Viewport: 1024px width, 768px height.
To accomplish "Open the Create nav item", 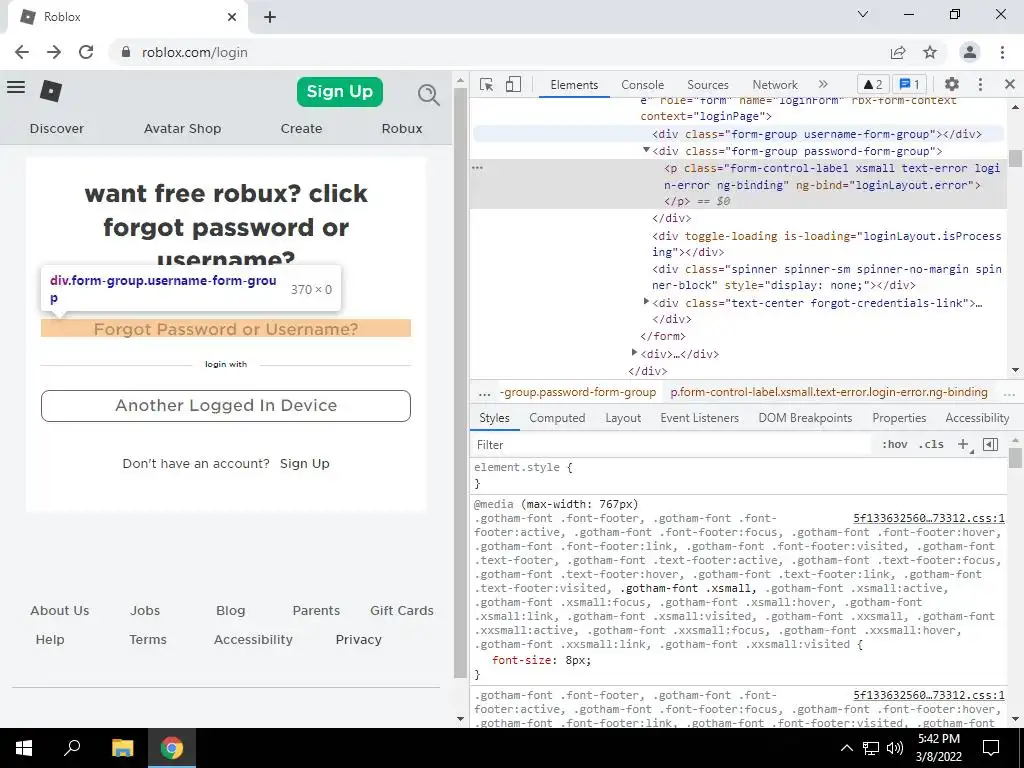I will 301,129.
